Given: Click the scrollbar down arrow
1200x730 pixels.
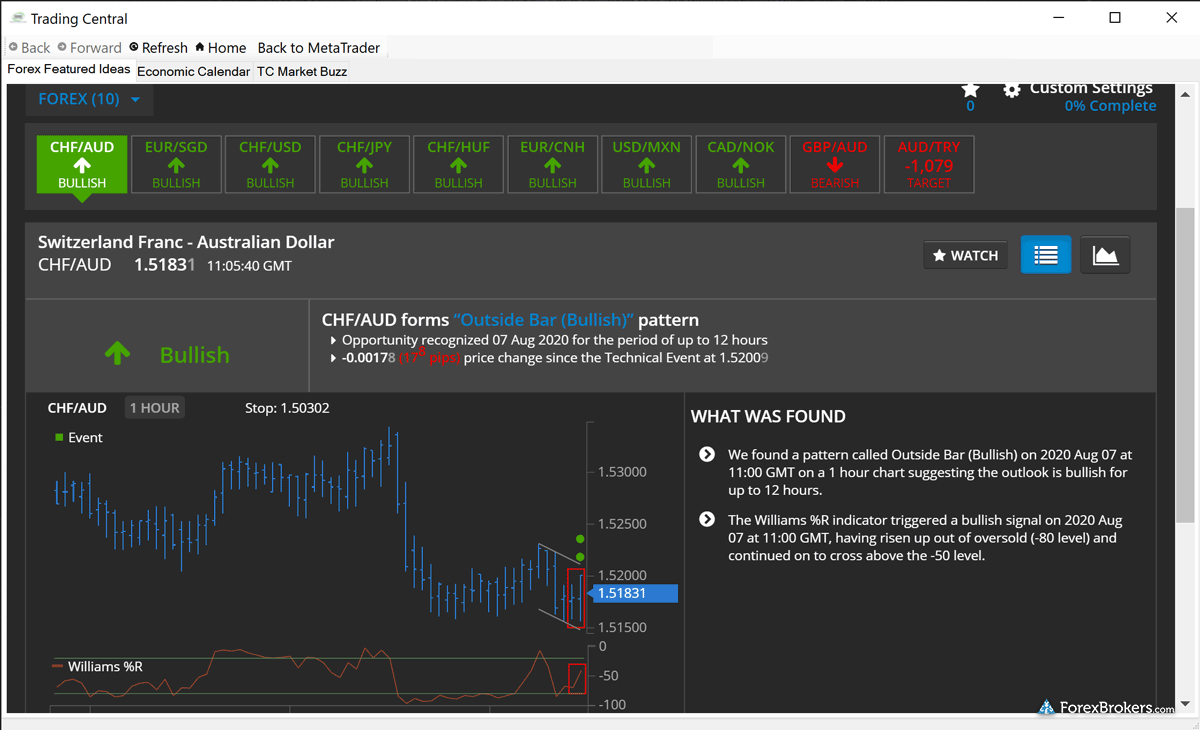Looking at the screenshot, I should 1184,703.
